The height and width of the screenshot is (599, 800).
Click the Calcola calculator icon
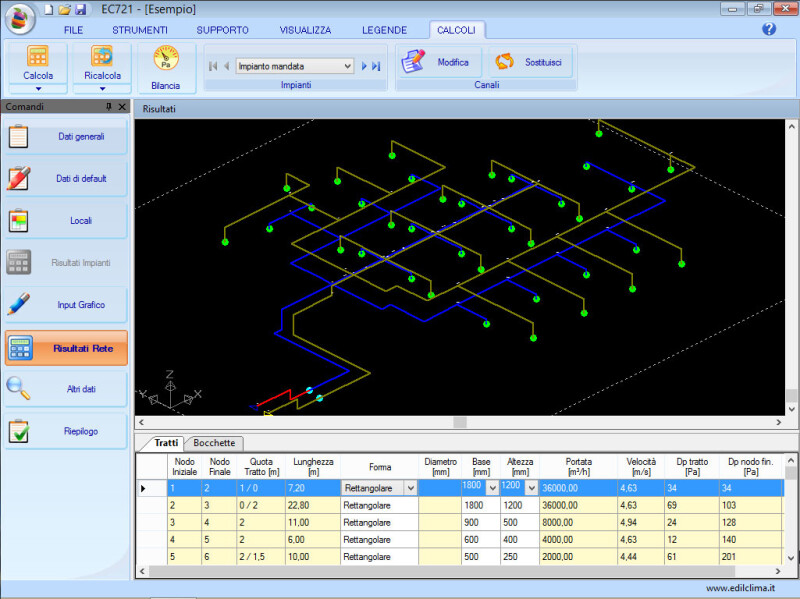point(38,56)
